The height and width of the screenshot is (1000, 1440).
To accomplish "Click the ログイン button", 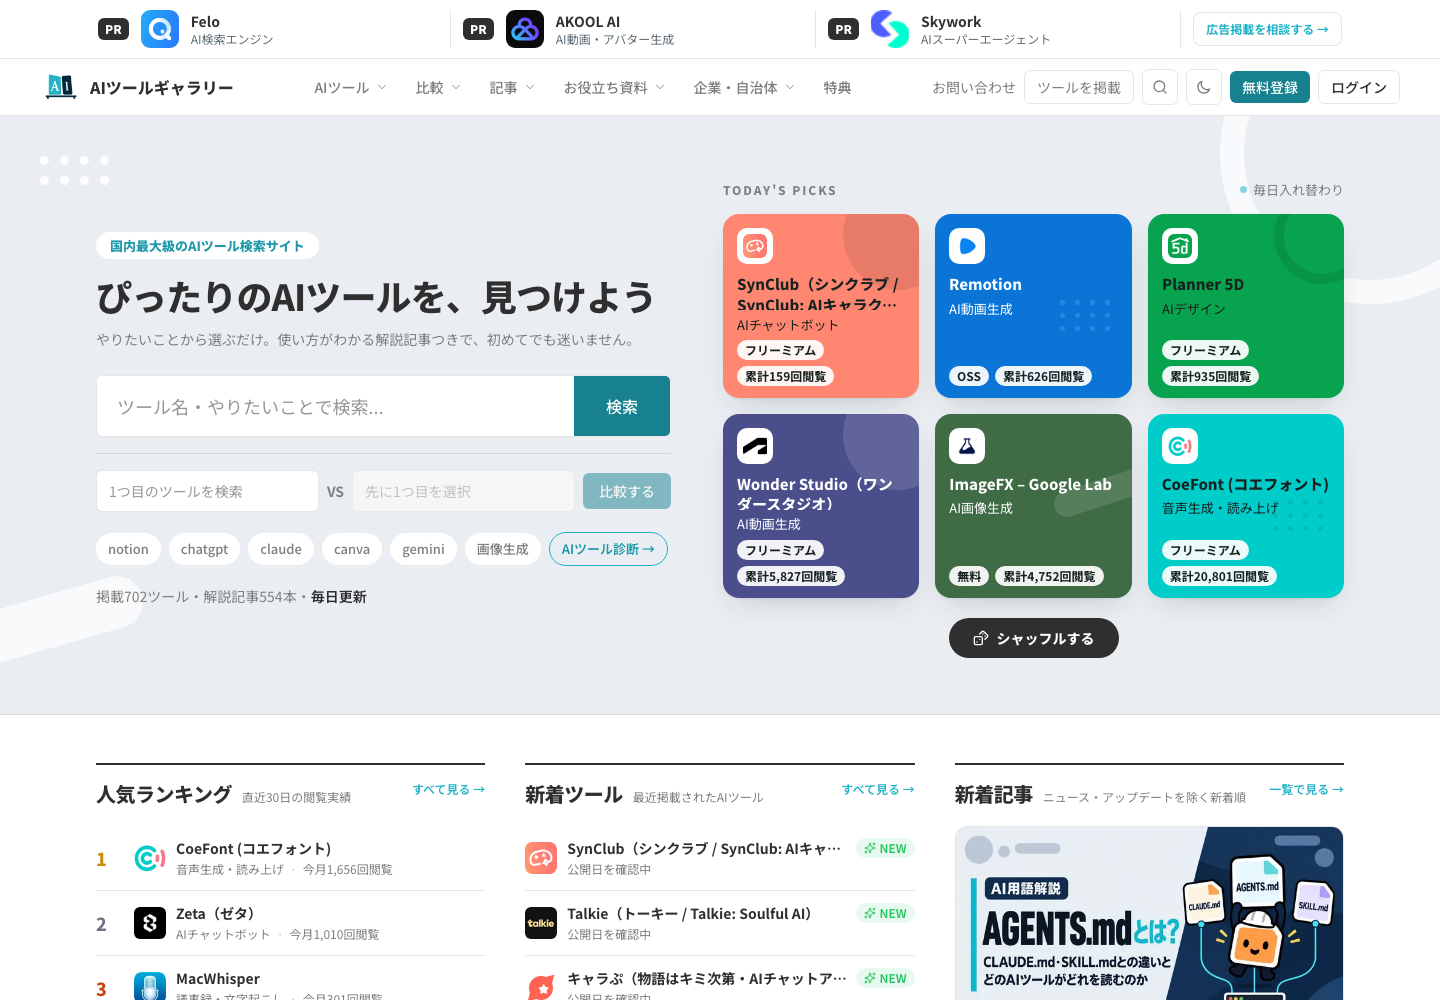I will pos(1359,87).
